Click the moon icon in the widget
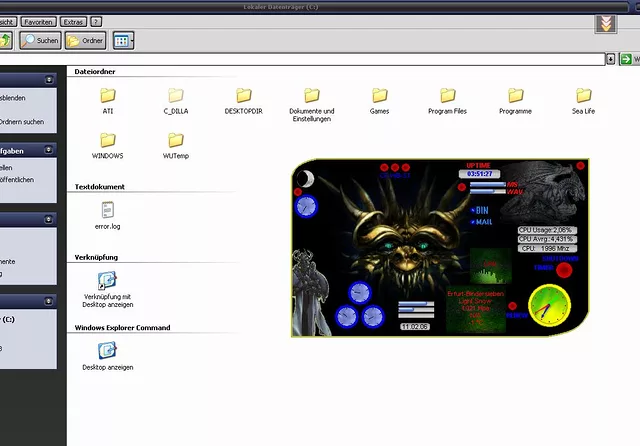The width and height of the screenshot is (640, 446). point(304,179)
